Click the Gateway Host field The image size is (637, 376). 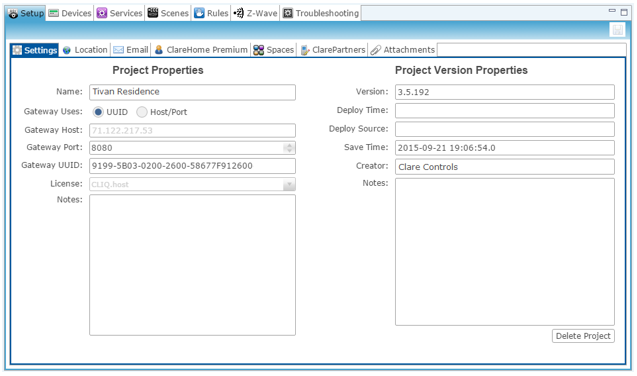tap(192, 130)
